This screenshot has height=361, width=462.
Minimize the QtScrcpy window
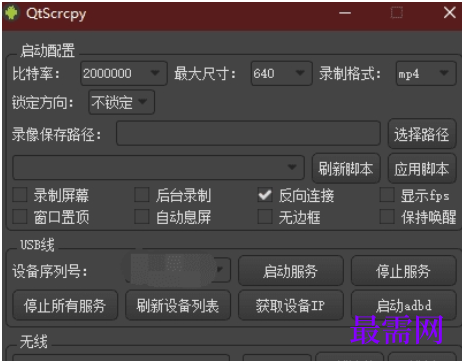coord(345,13)
